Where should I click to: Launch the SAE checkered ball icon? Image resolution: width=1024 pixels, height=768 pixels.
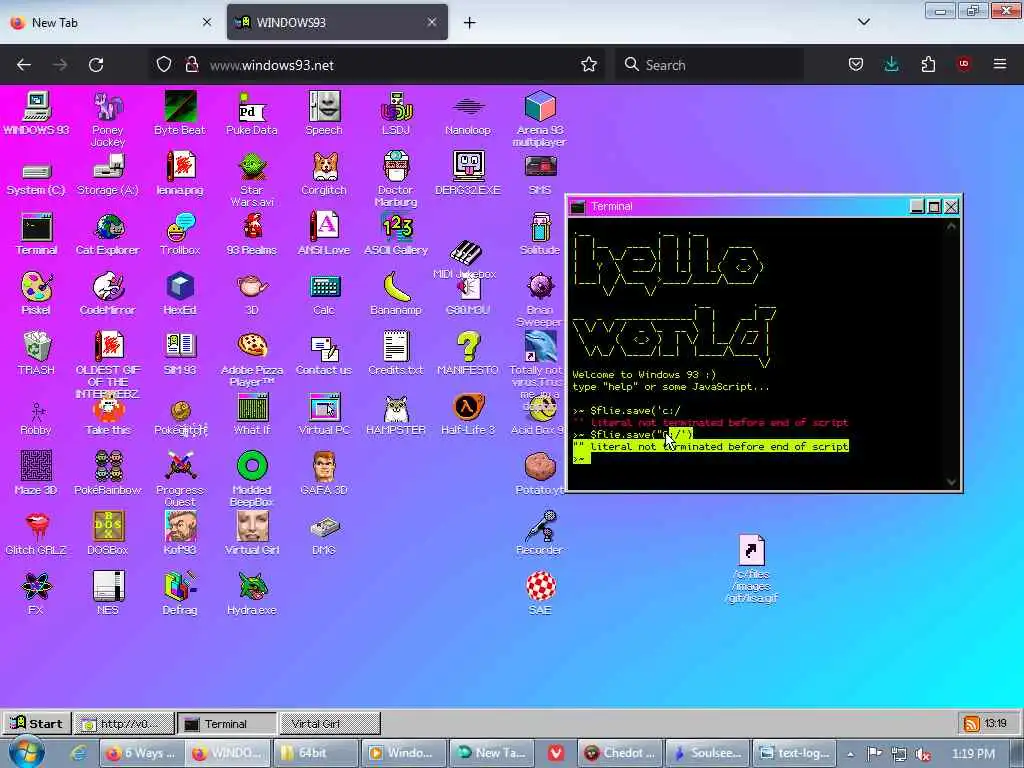pos(539,593)
